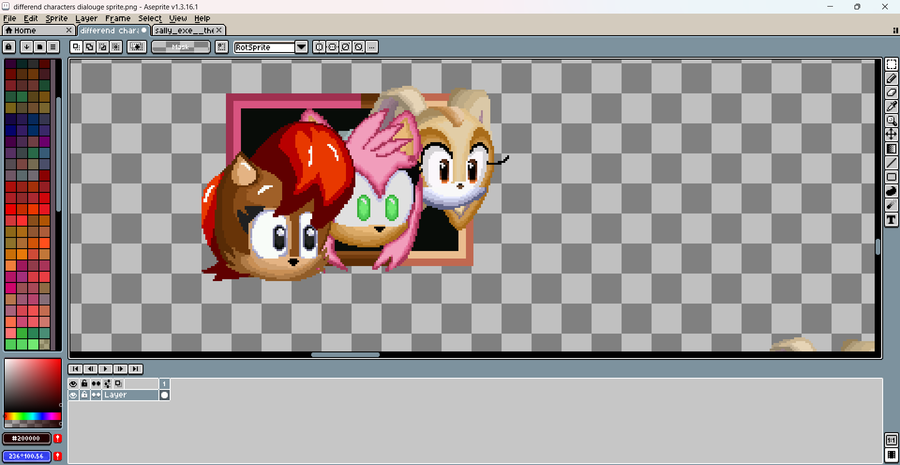Select the Gradient fill tool
The height and width of the screenshot is (465, 900).
[x=891, y=149]
